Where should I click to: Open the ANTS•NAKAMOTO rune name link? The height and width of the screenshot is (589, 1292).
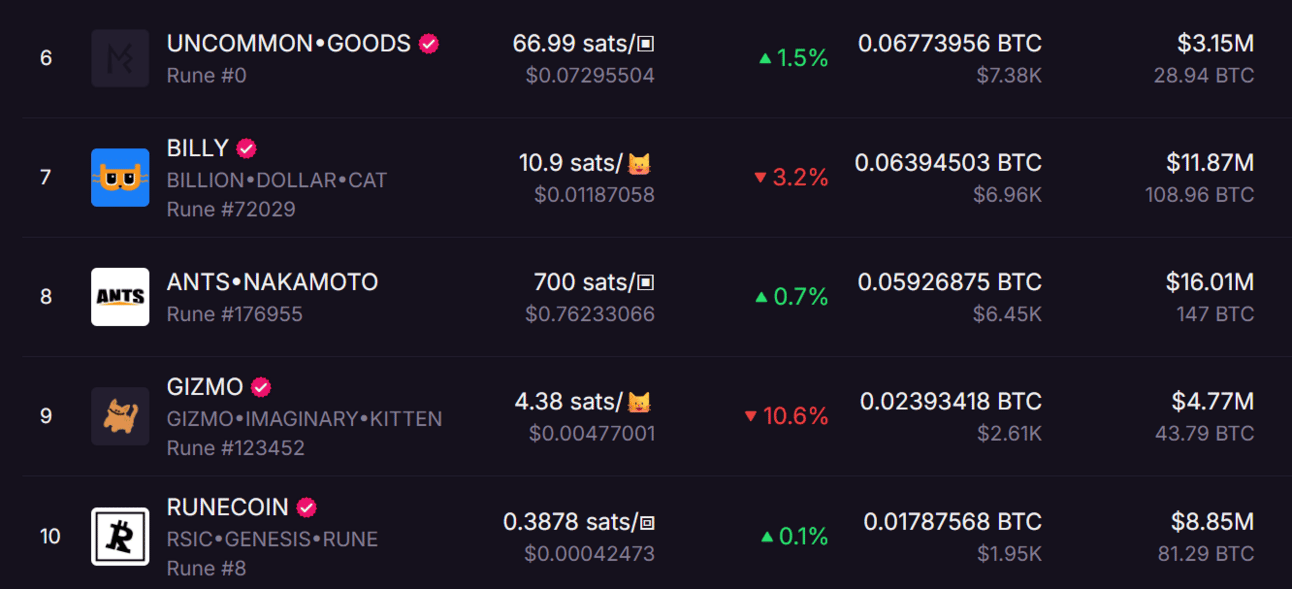pyautogui.click(x=272, y=283)
